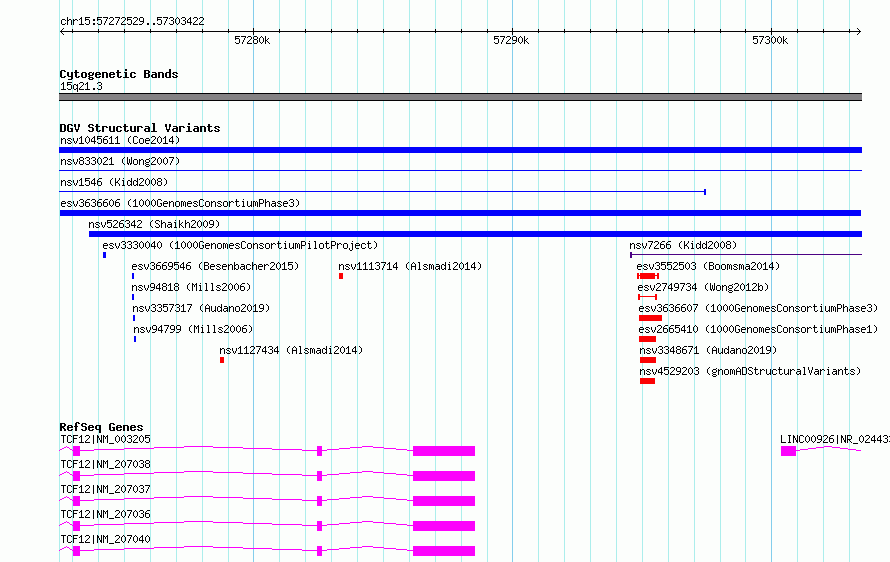This screenshot has width=890, height=562.
Task: Click the nsv94799 (Mills2006) label
Action: point(193,329)
